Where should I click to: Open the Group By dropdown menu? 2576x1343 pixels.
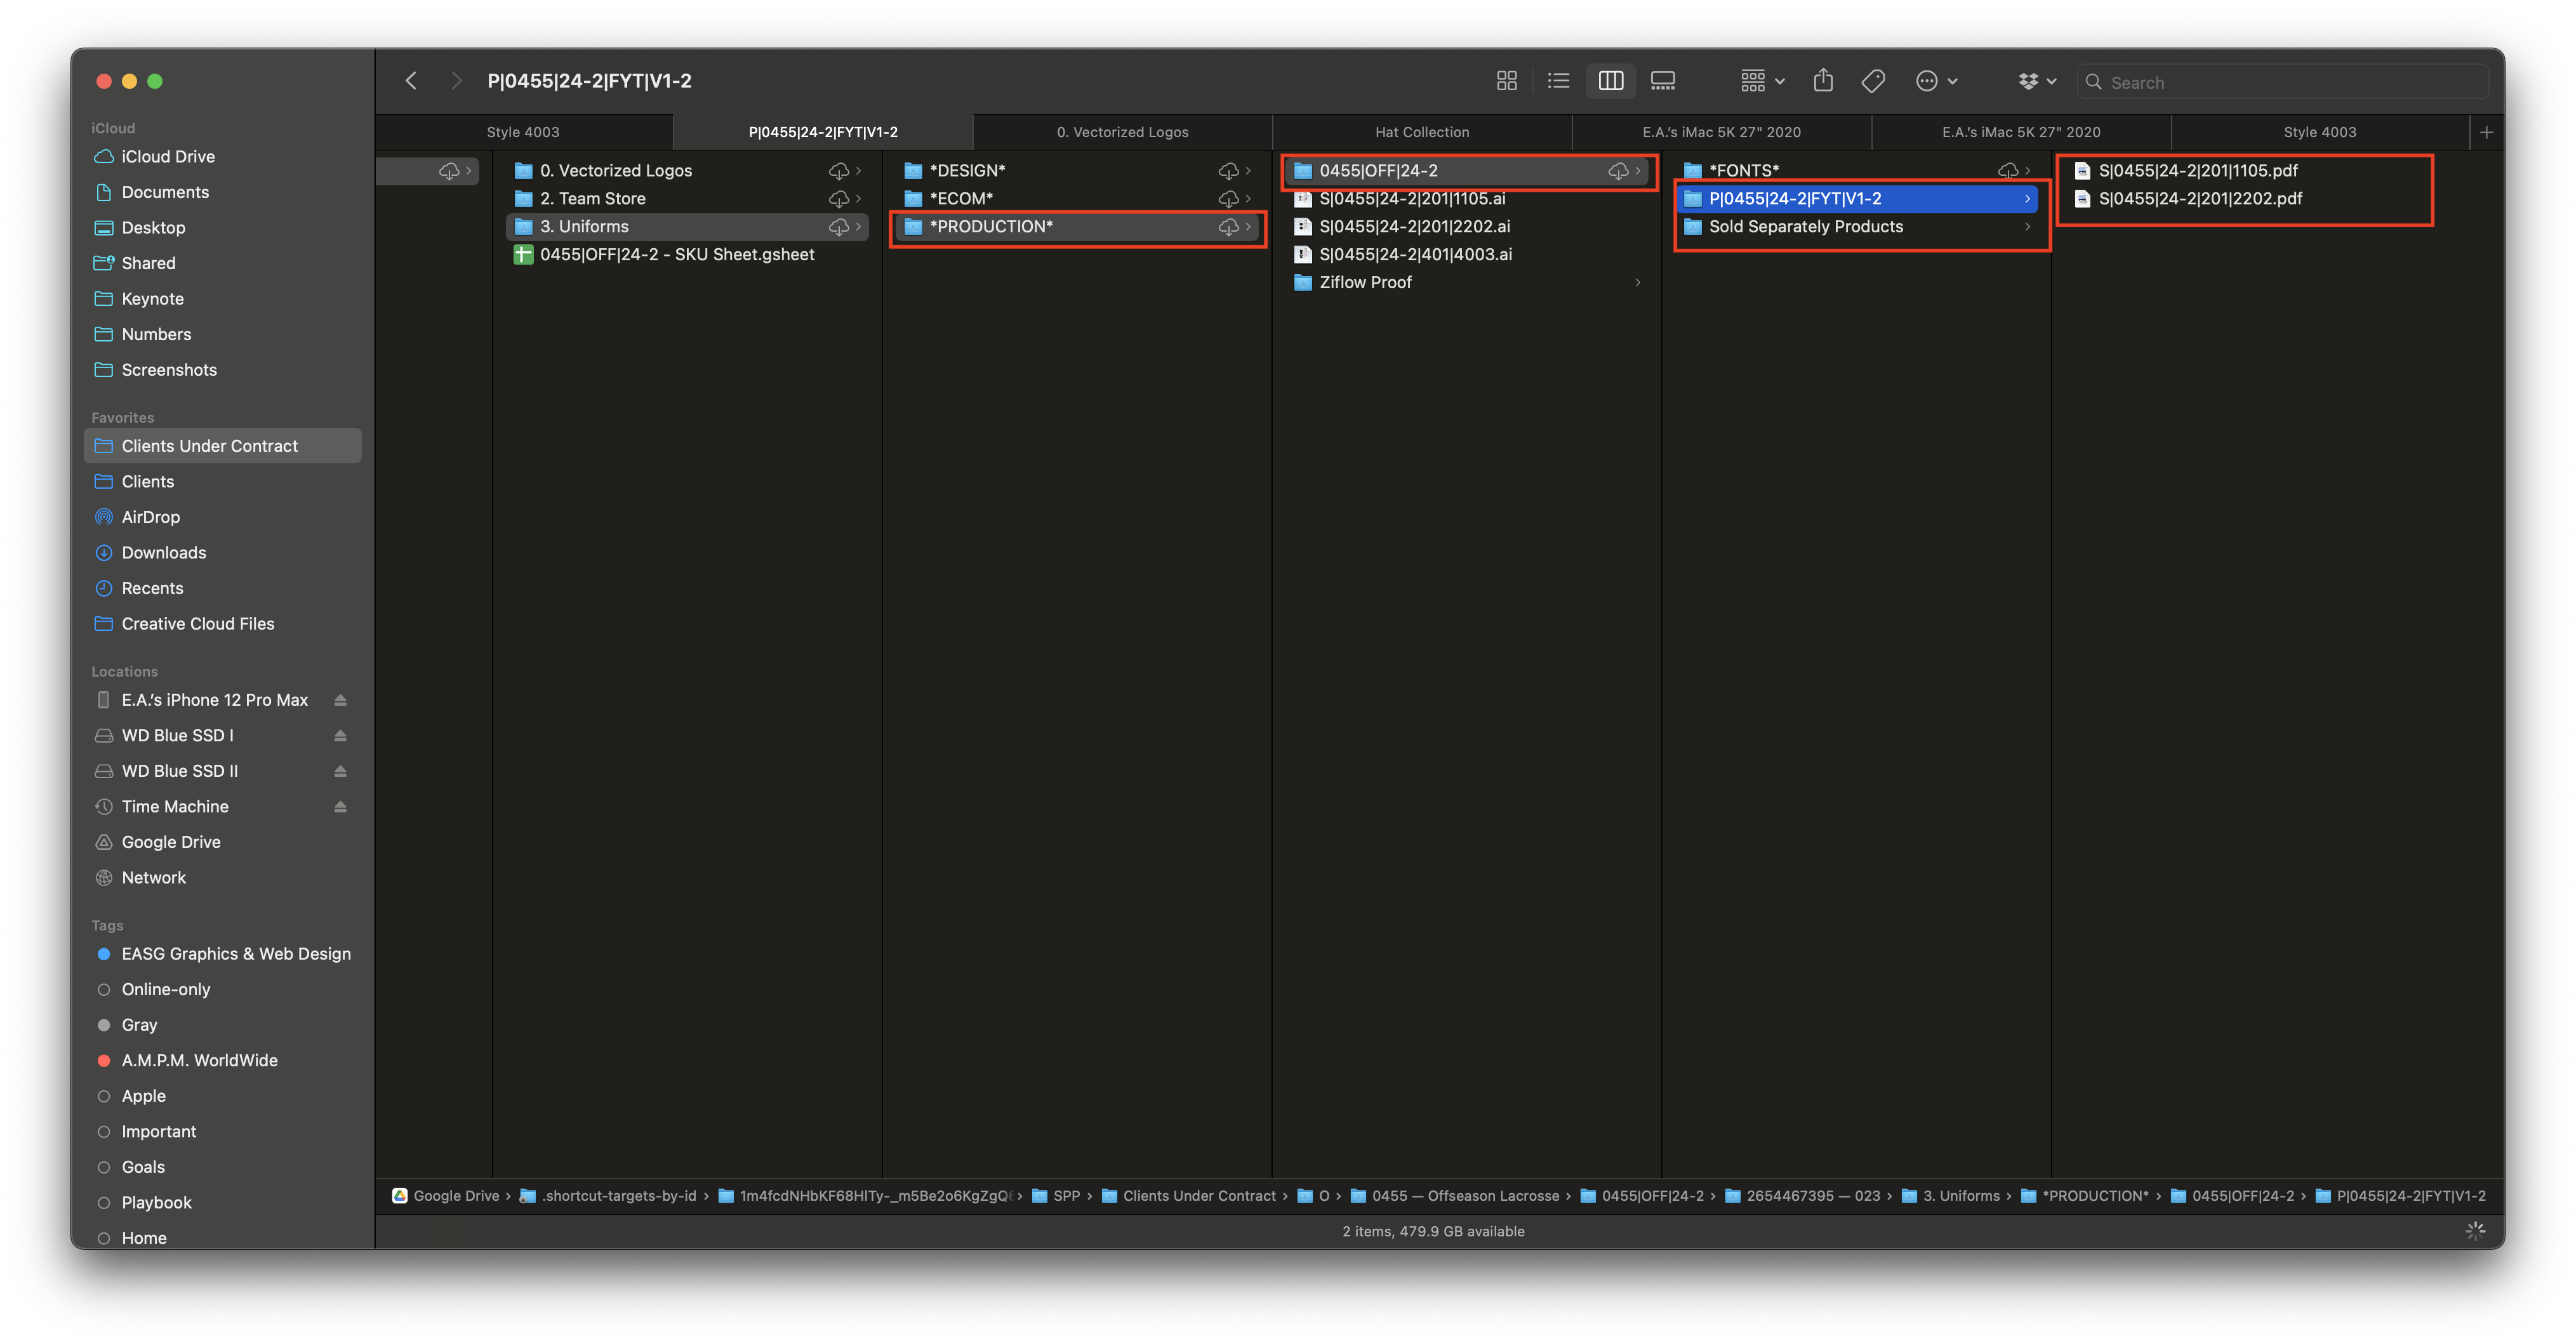[1762, 81]
